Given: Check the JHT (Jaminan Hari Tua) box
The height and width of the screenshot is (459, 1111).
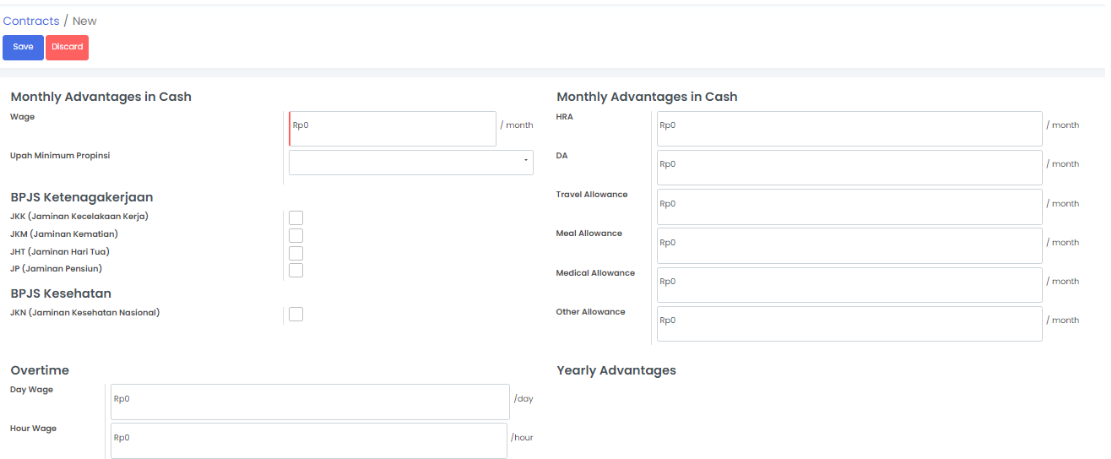Looking at the screenshot, I should coord(296,253).
